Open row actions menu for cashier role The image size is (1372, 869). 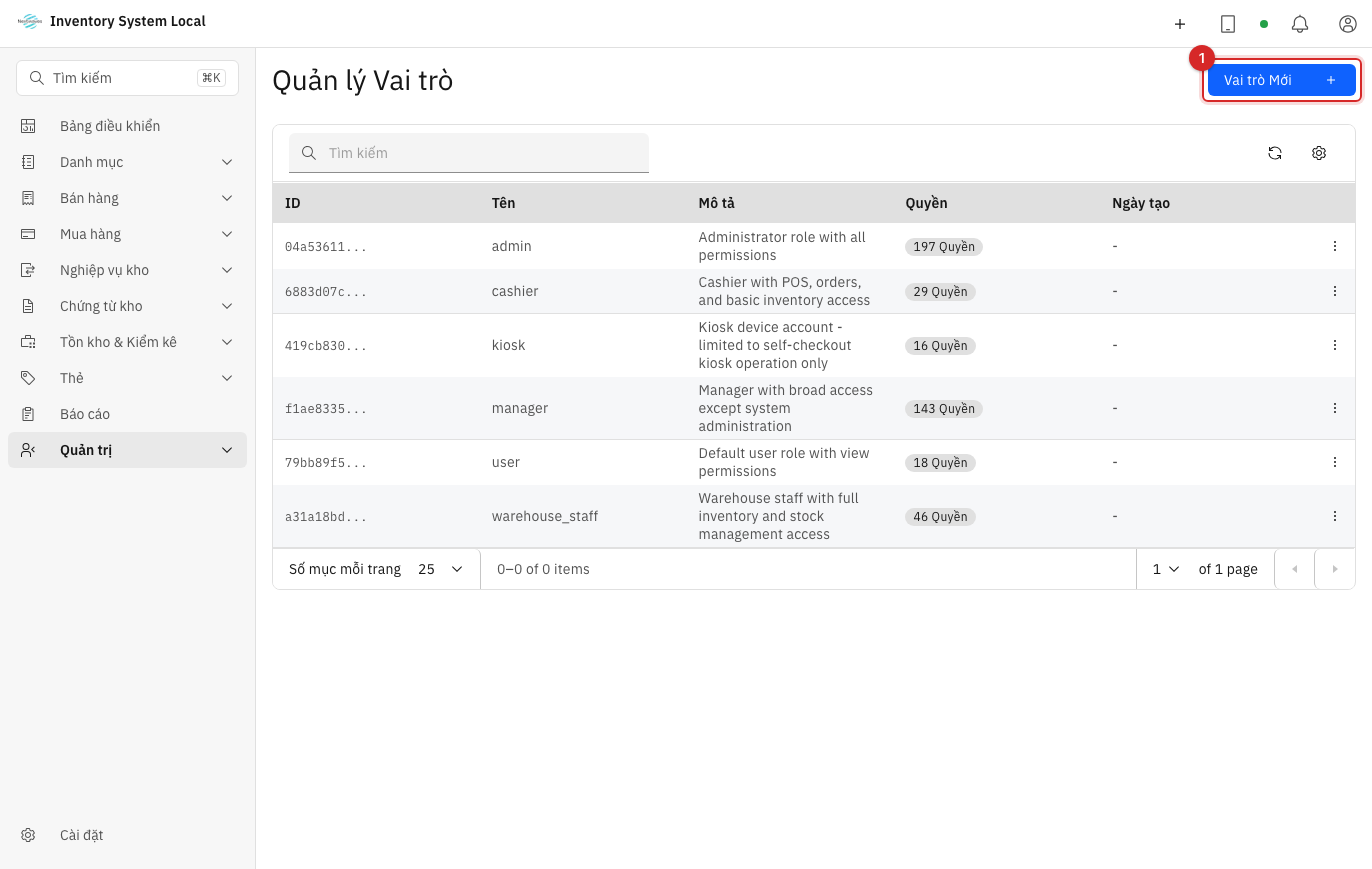[x=1335, y=291]
